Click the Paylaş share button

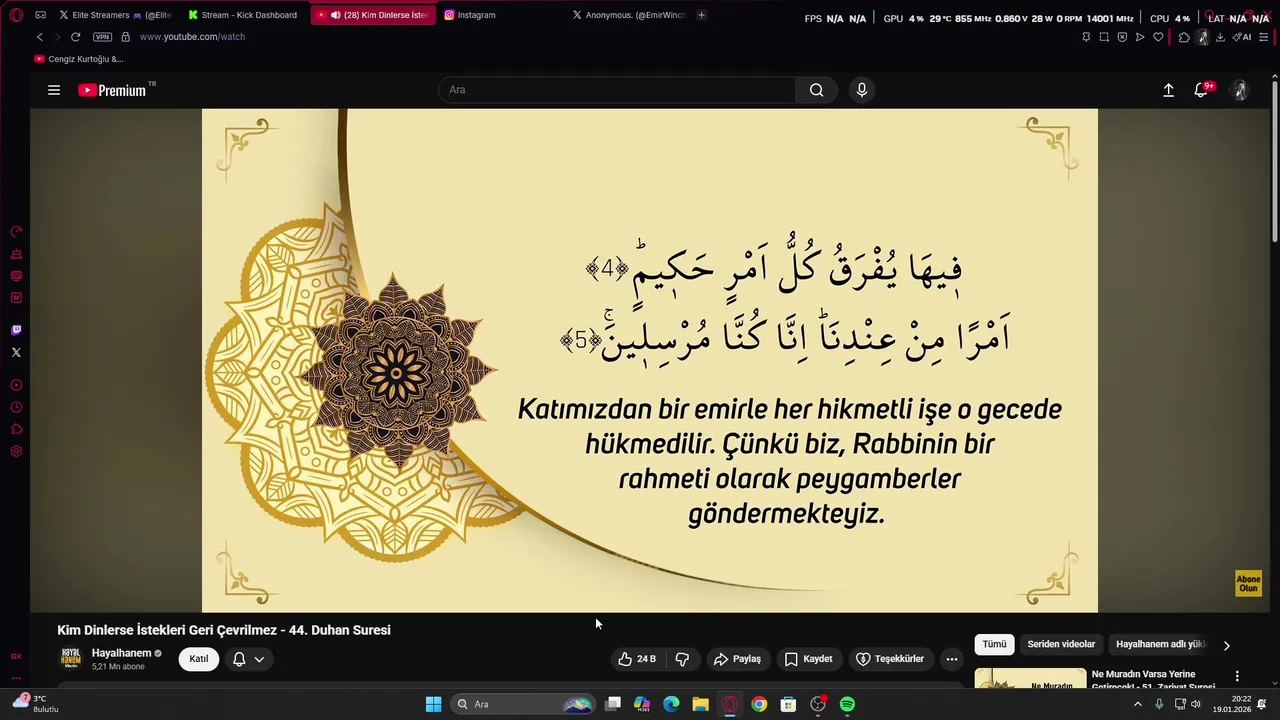click(x=737, y=659)
